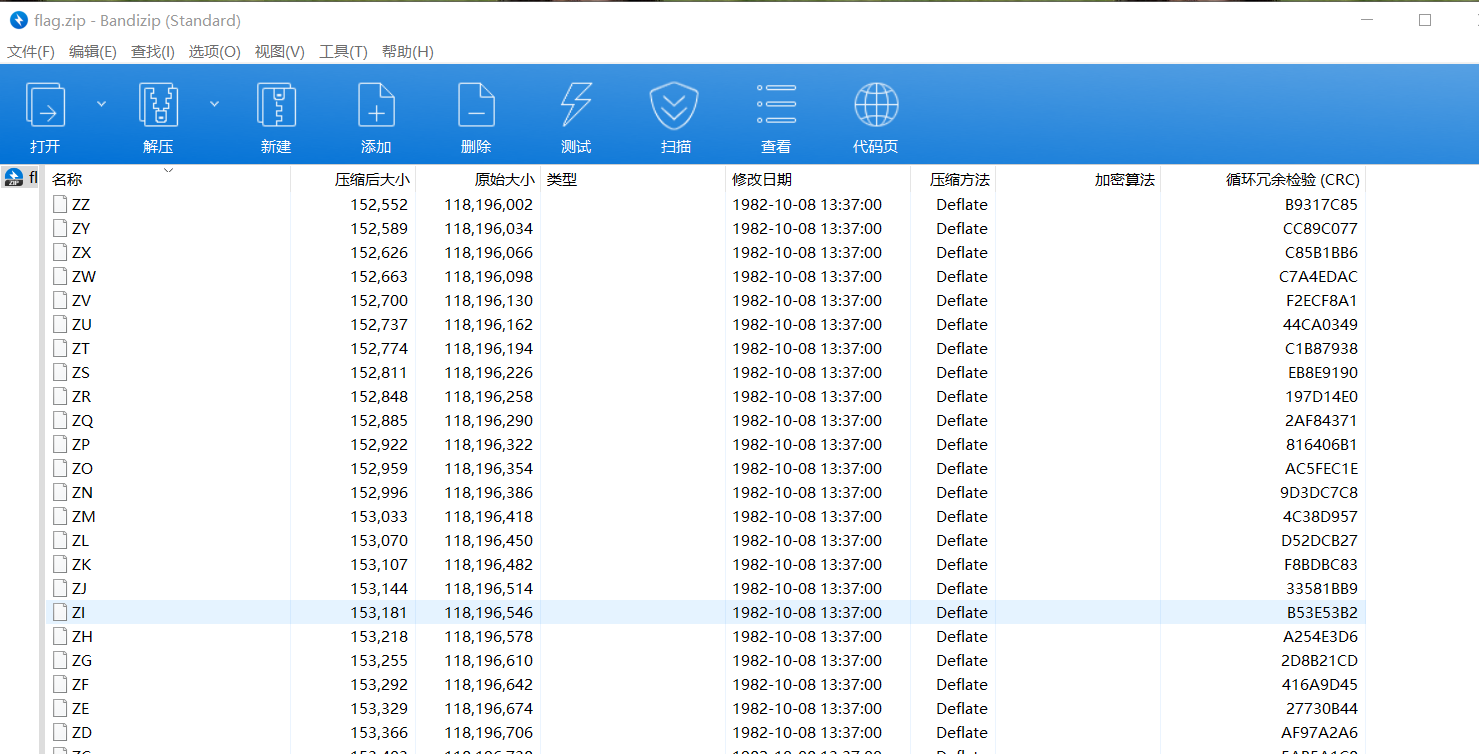Click the file icon of ZT
Viewport: 1479px width, 754px height.
click(x=61, y=348)
